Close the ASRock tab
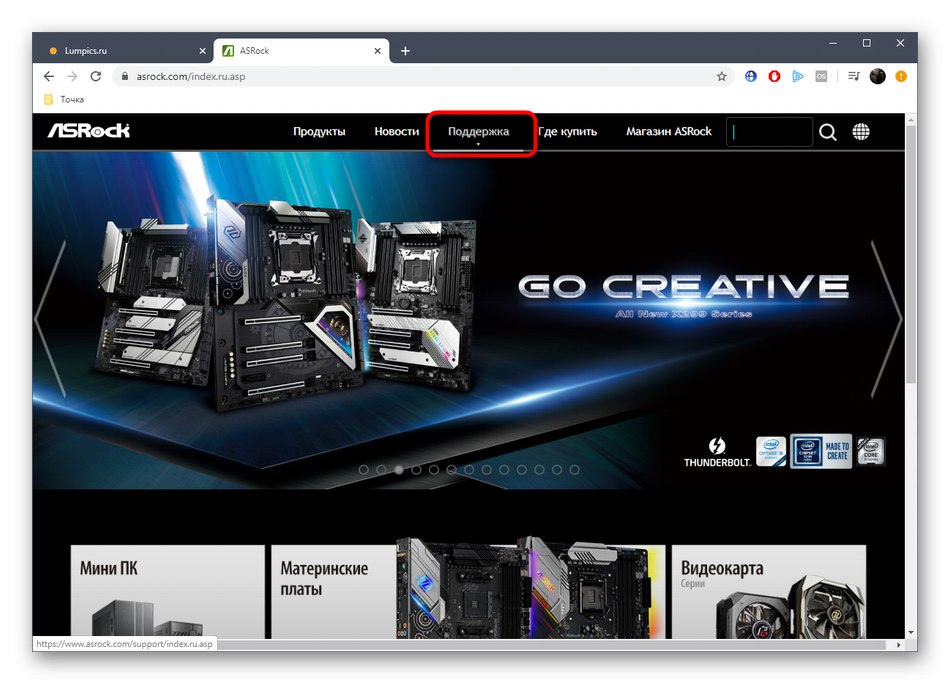Image resolution: width=950 pixels, height=684 pixels. point(377,51)
